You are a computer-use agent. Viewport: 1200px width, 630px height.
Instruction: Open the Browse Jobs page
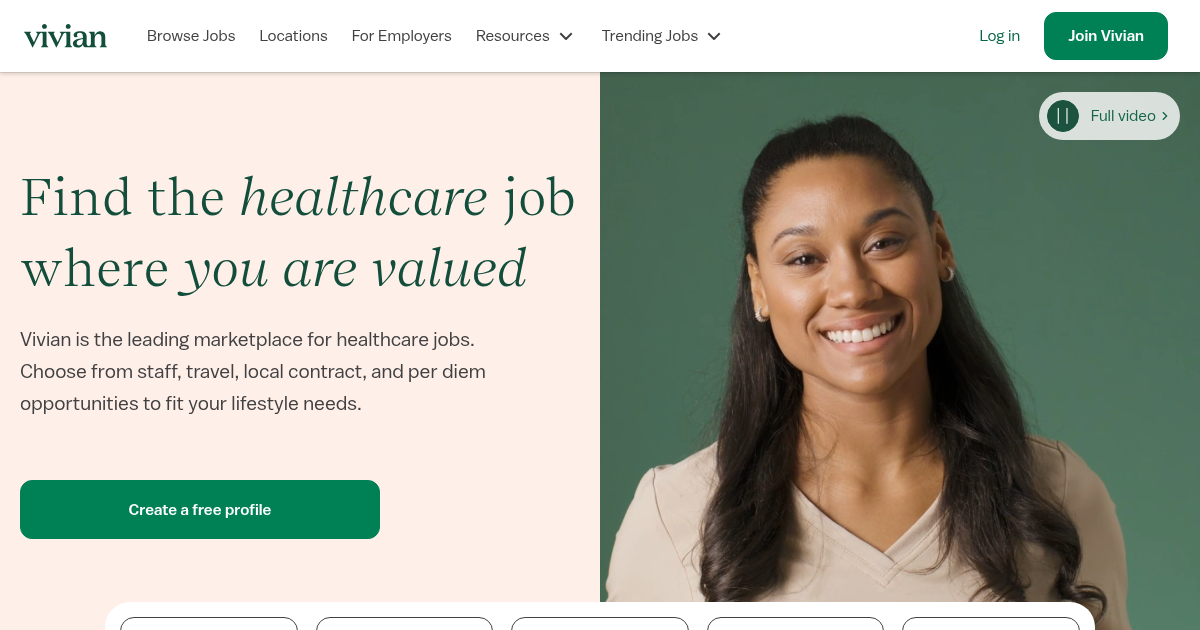coord(191,36)
